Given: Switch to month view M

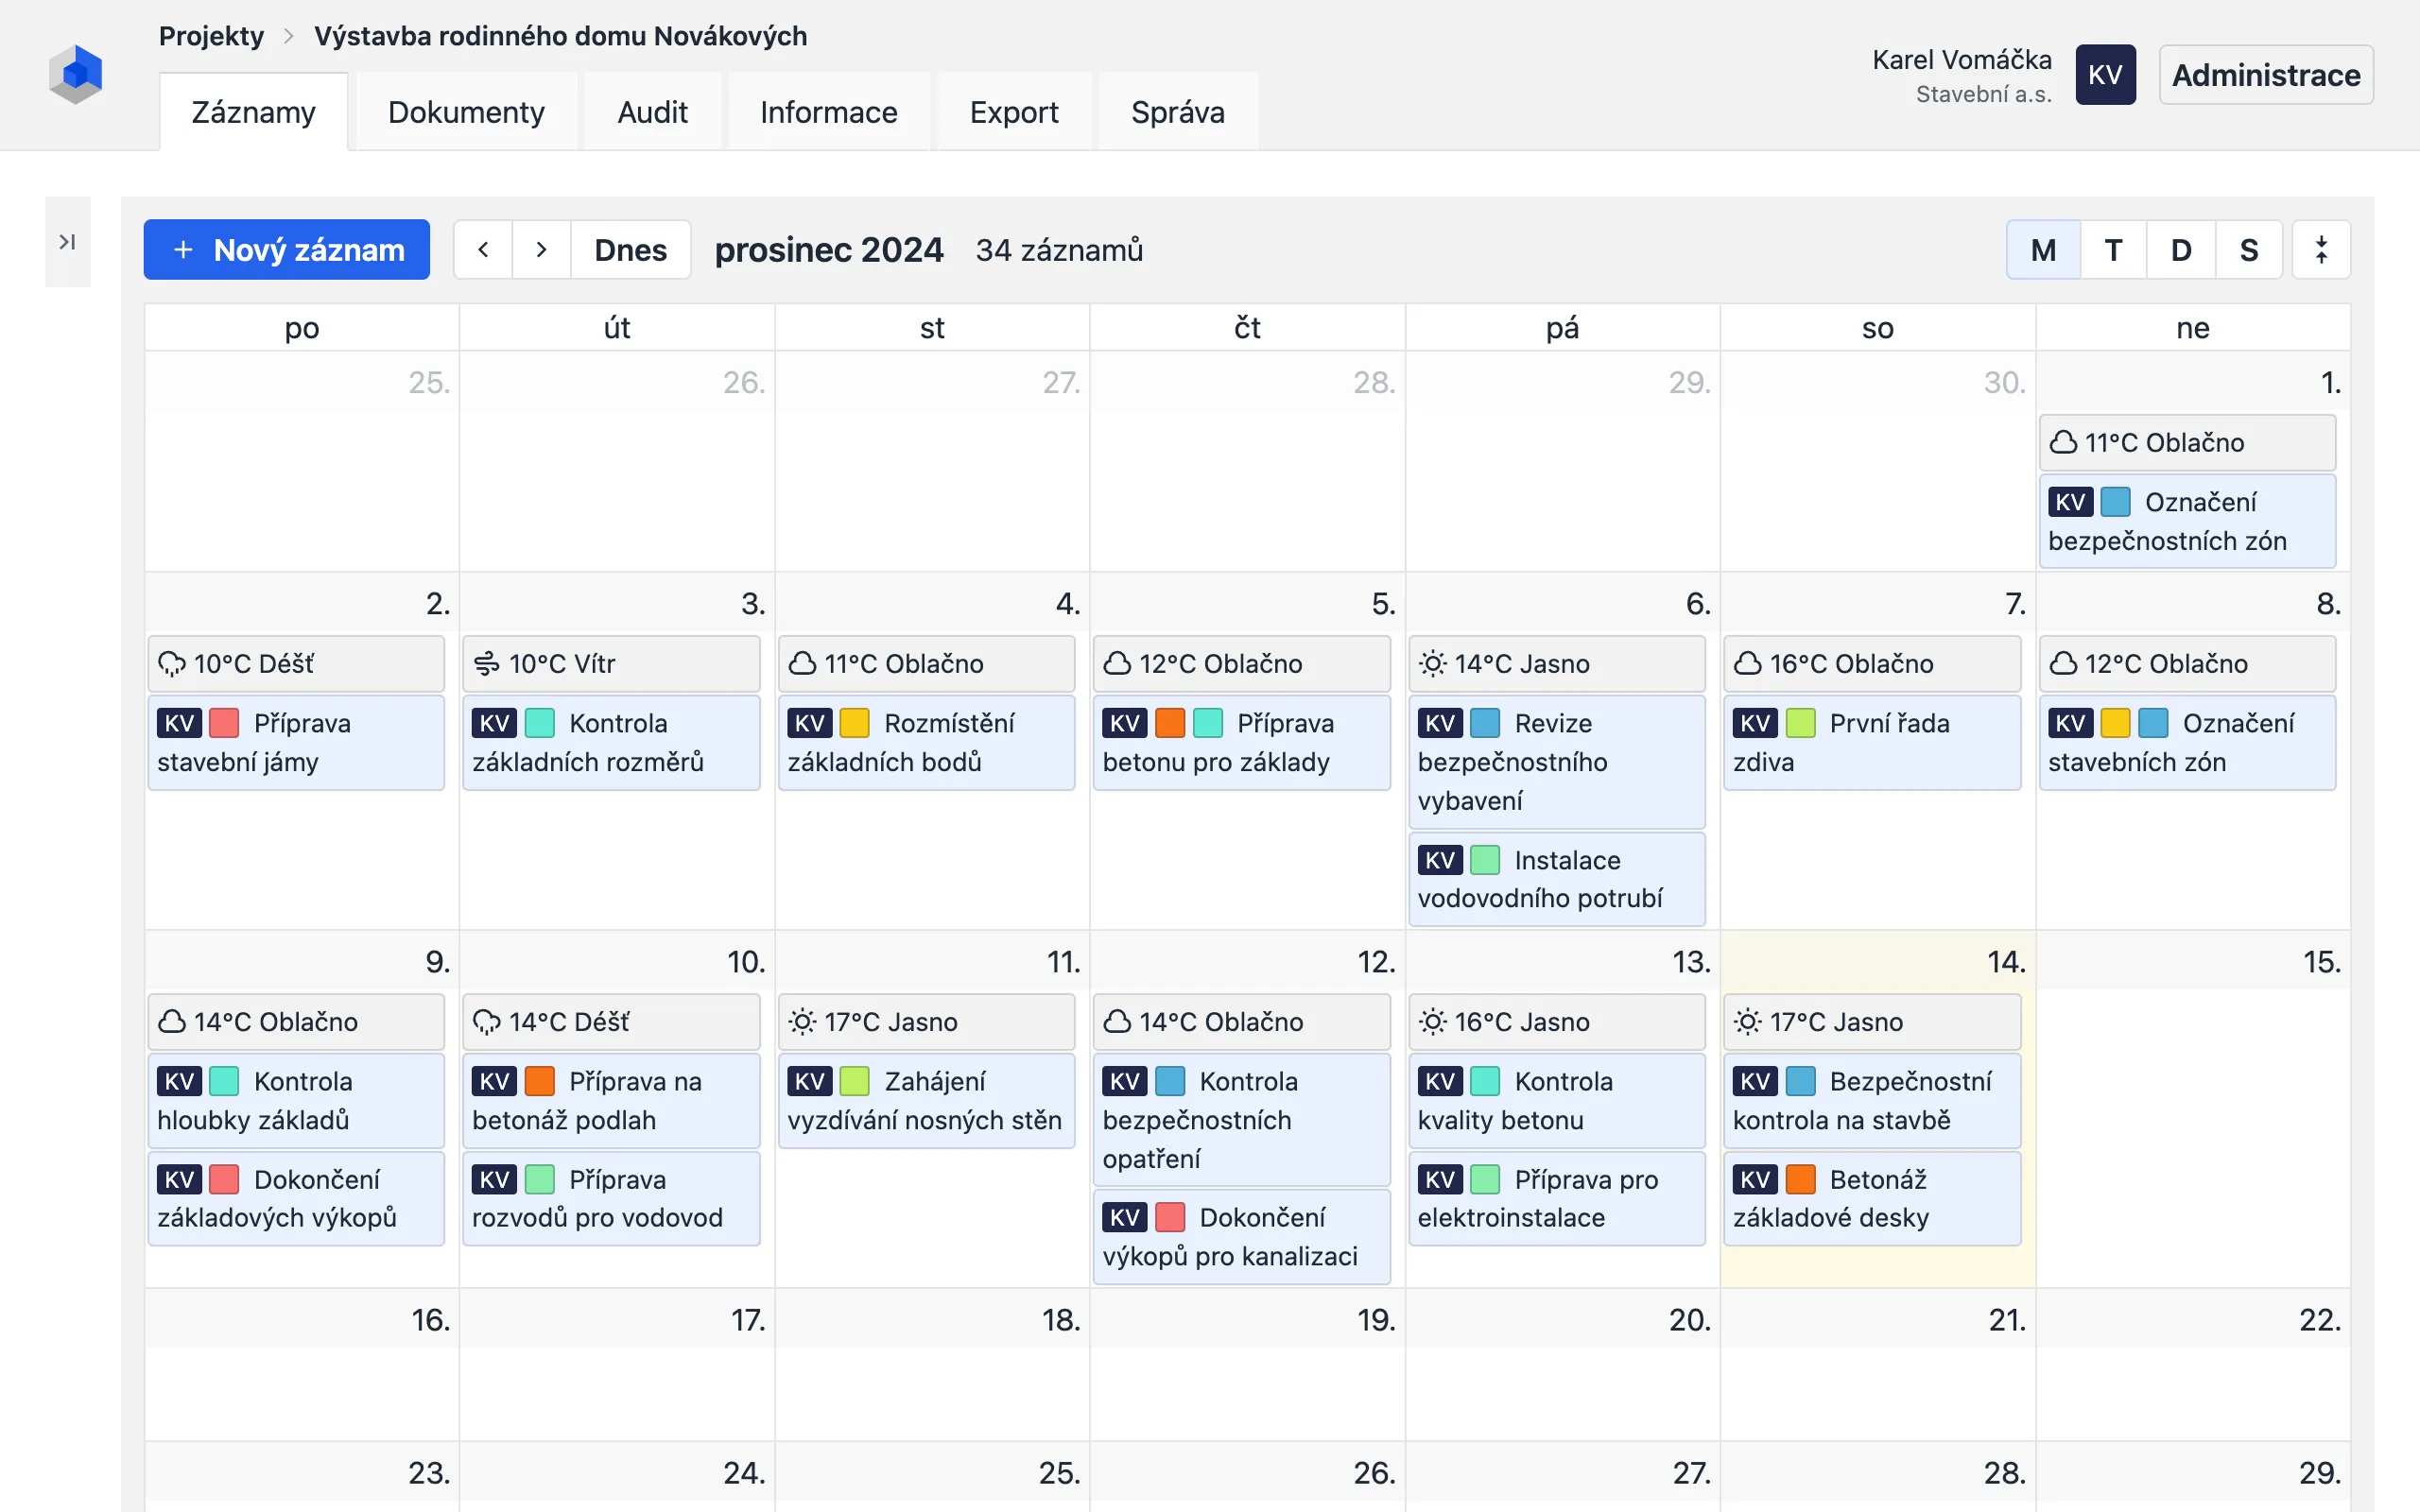Looking at the screenshot, I should [x=2043, y=250].
